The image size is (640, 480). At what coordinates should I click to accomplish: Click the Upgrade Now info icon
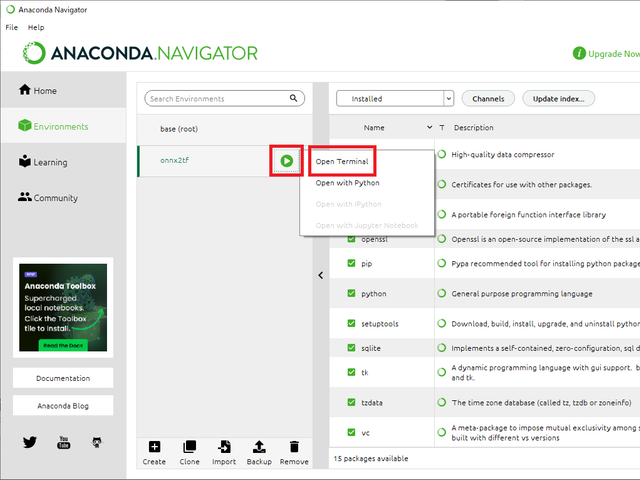579,53
